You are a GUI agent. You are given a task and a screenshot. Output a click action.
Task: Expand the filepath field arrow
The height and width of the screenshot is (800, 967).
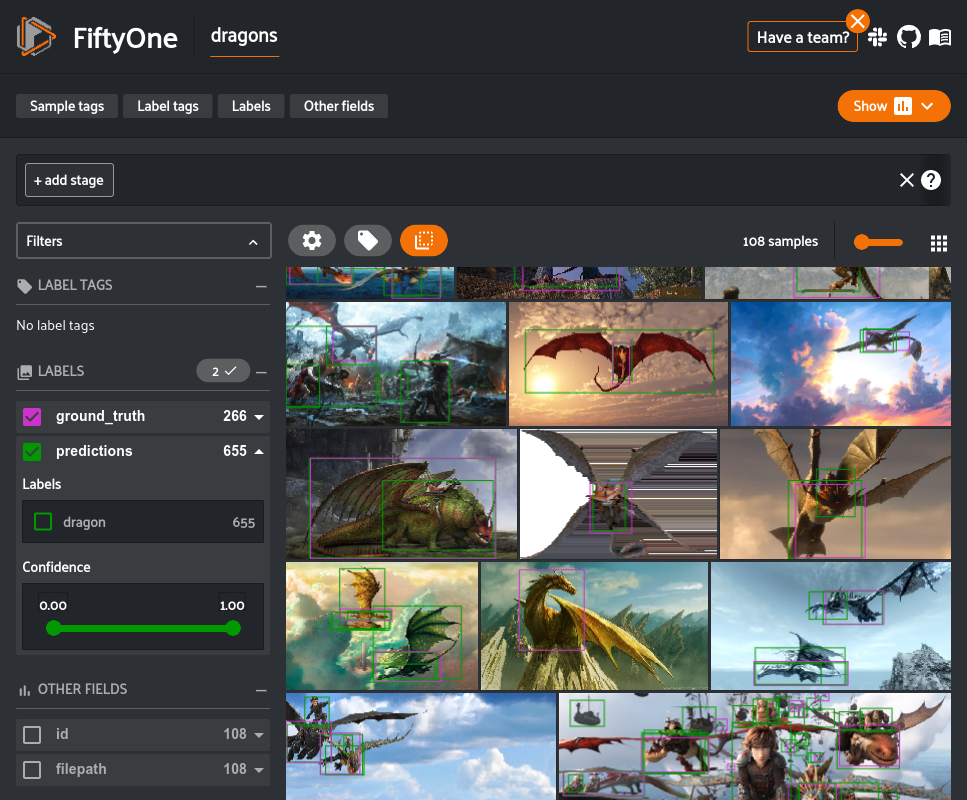pyautogui.click(x=259, y=770)
